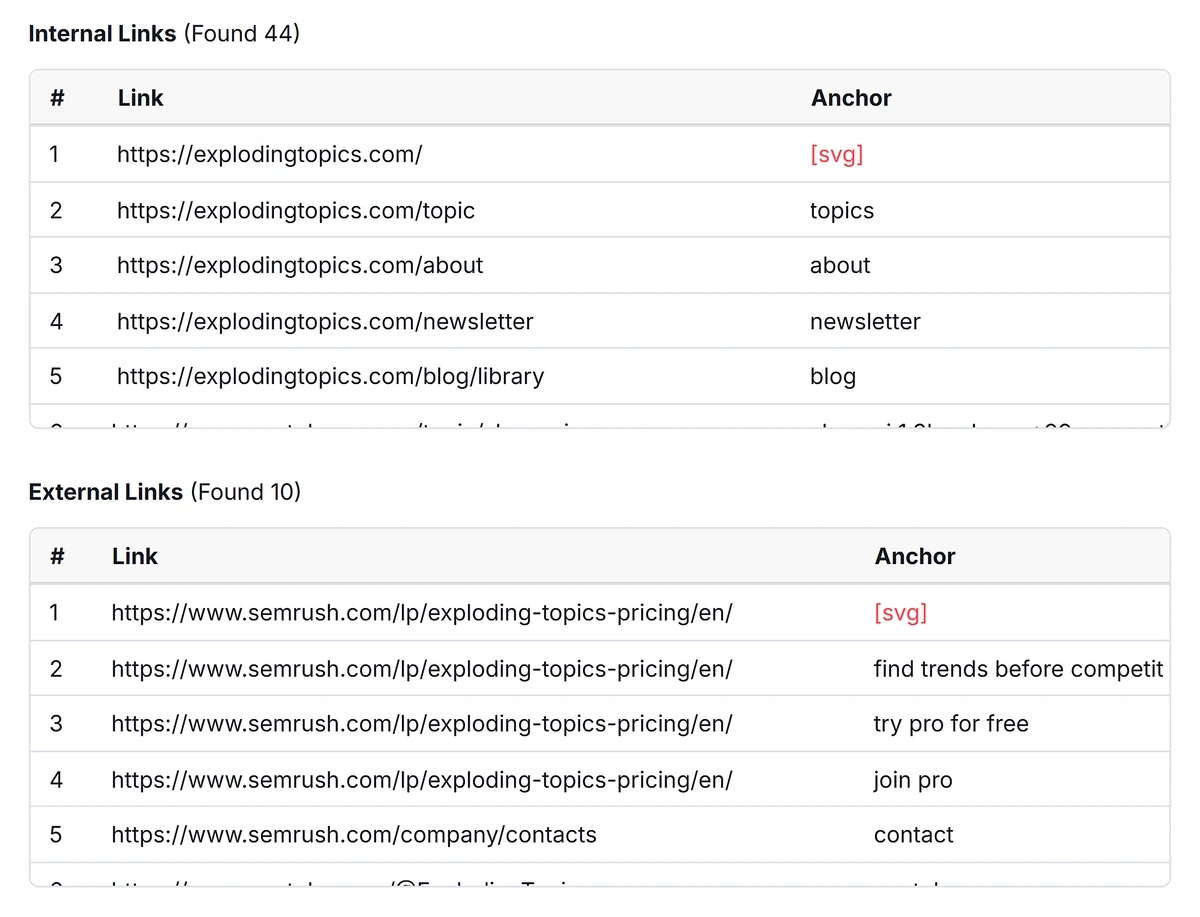Click row number 5 in Internal Links table
This screenshot has width=1200, height=917.
click(56, 376)
